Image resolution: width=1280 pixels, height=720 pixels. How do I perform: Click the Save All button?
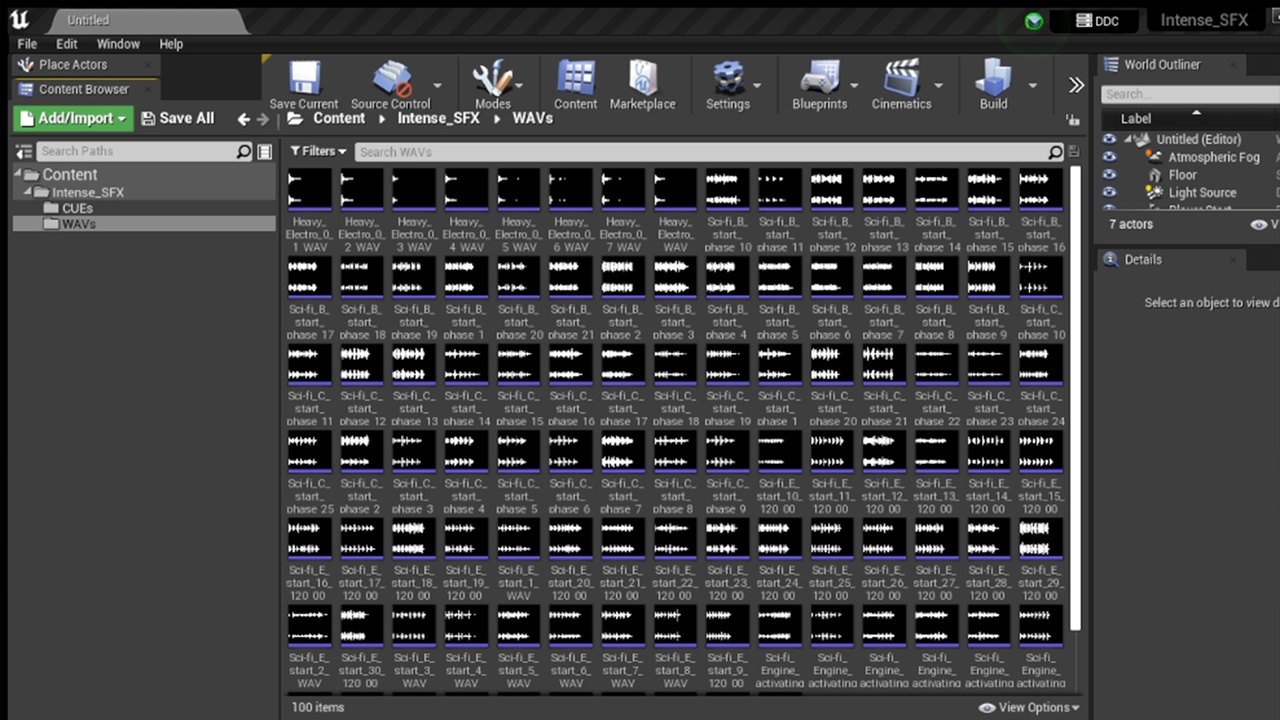point(178,118)
